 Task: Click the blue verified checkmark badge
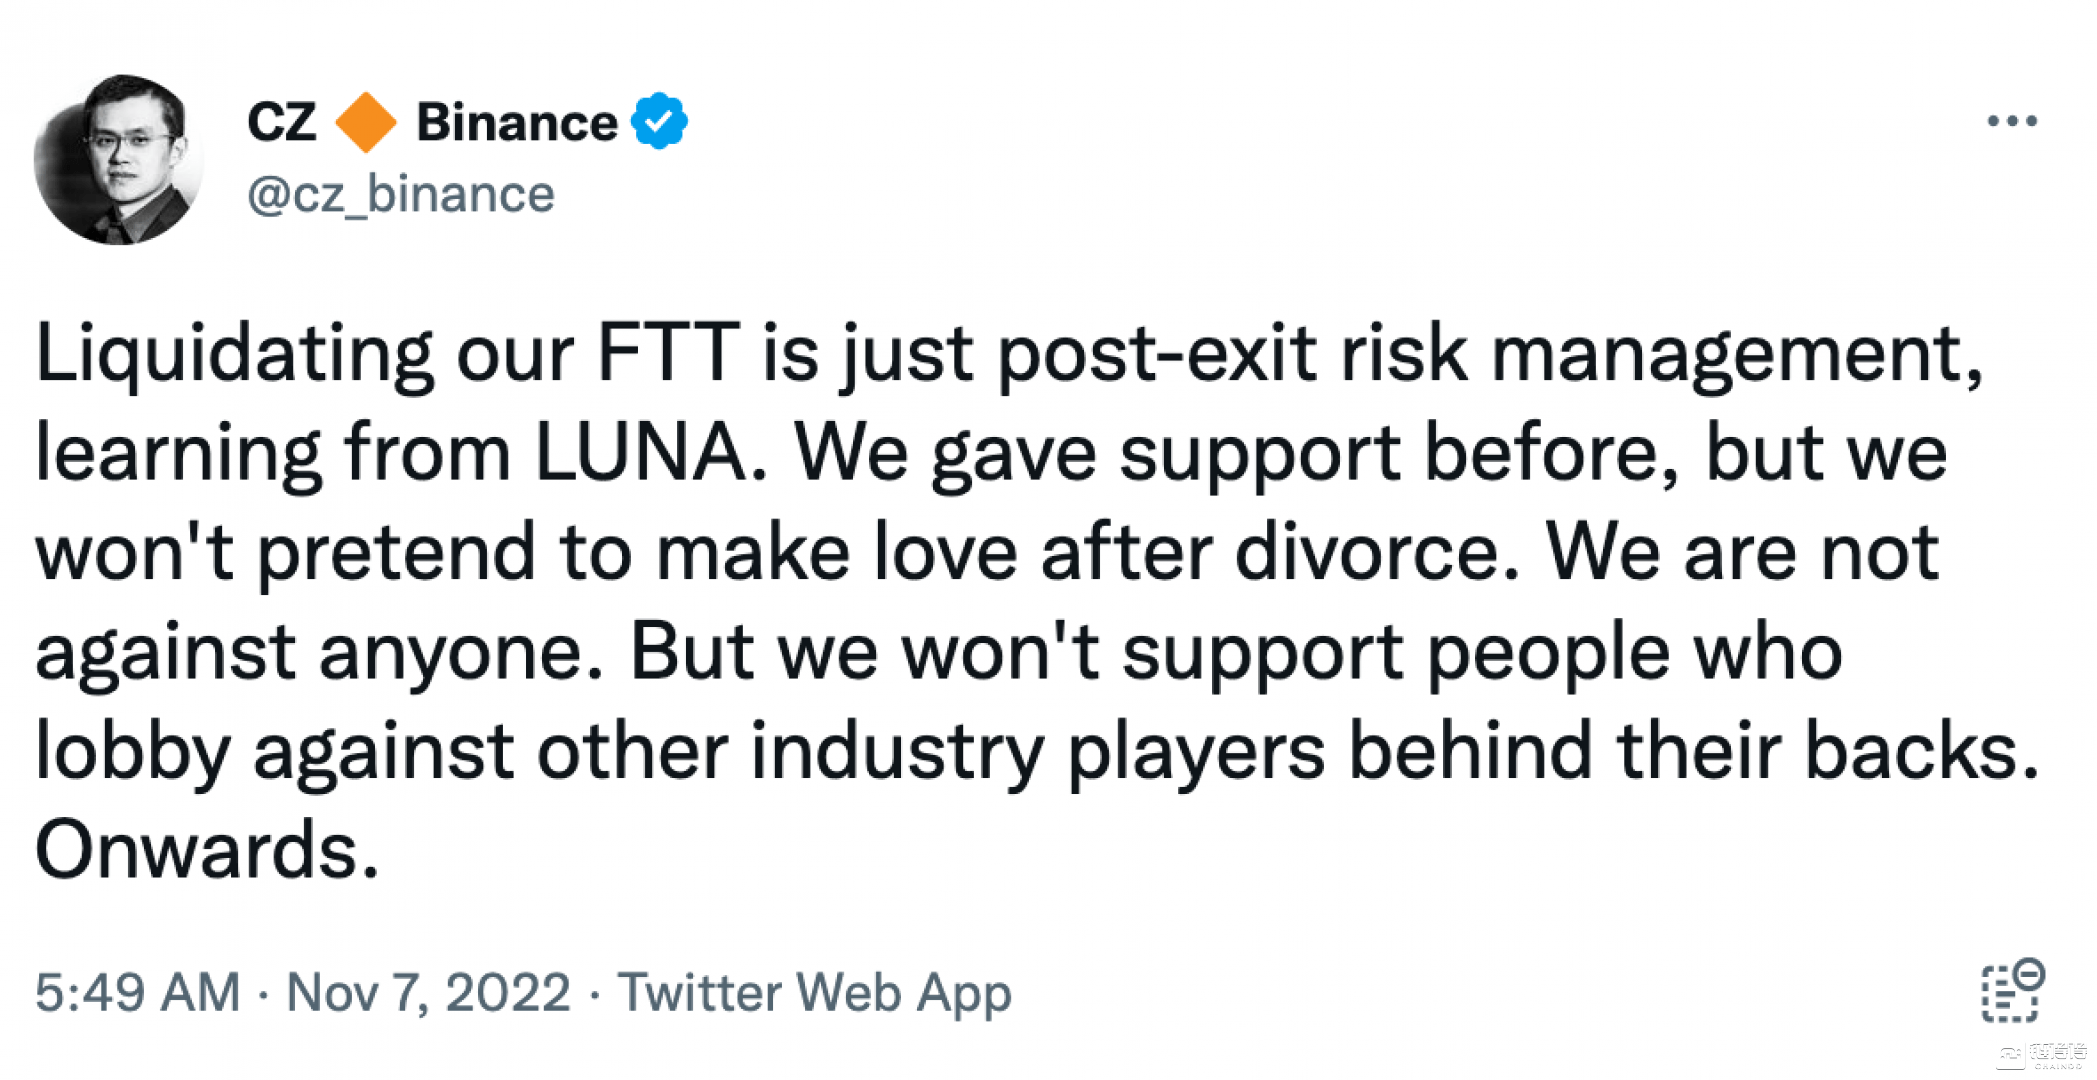click(659, 121)
